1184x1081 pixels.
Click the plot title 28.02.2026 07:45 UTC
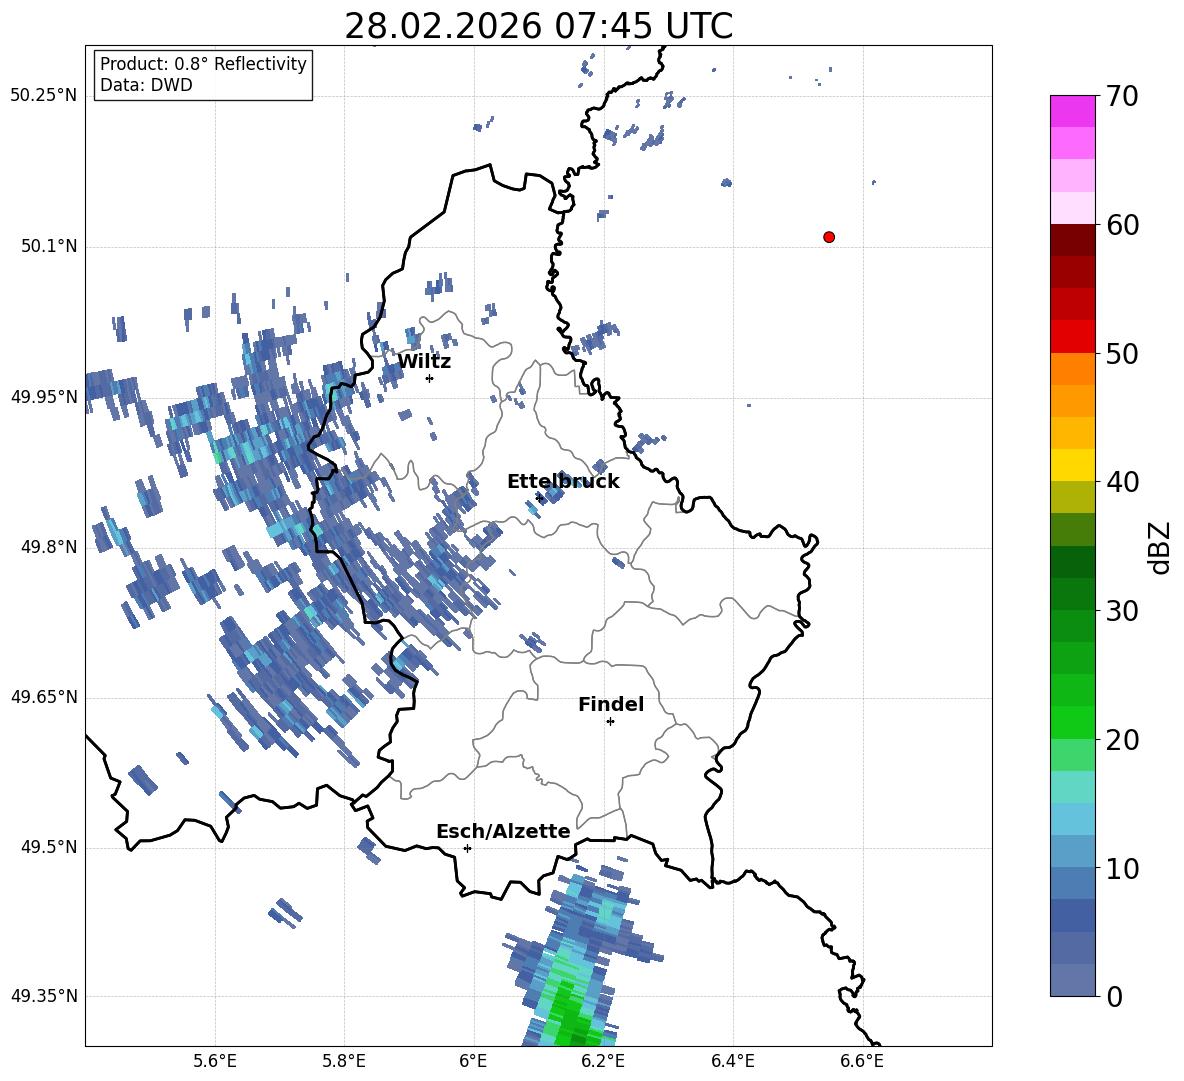[538, 26]
